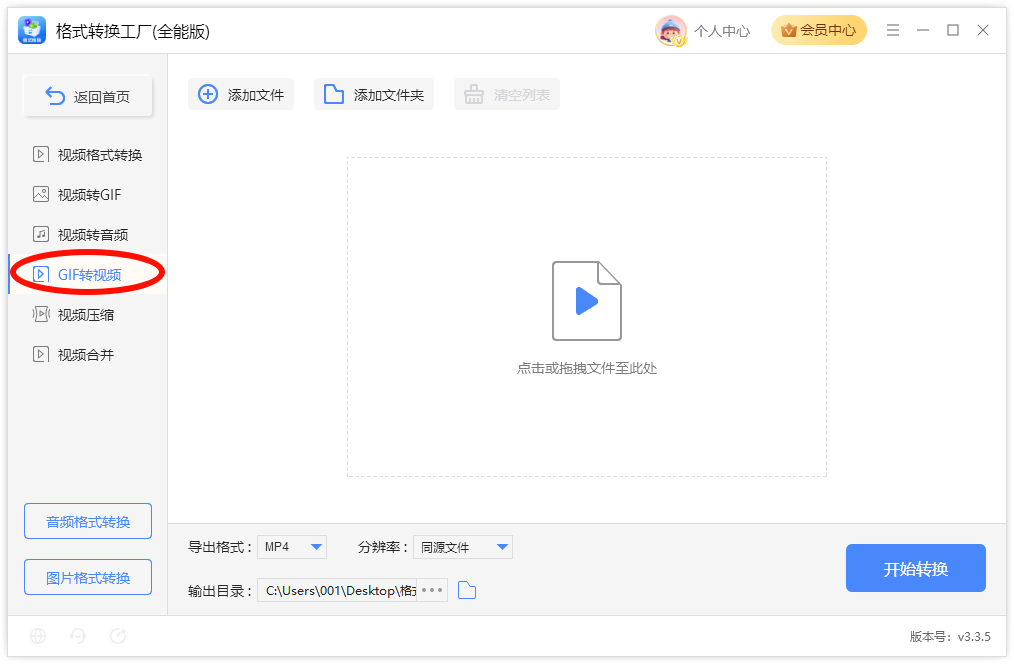Click 点击或拖拽文件至此处 text

pyautogui.click(x=587, y=369)
